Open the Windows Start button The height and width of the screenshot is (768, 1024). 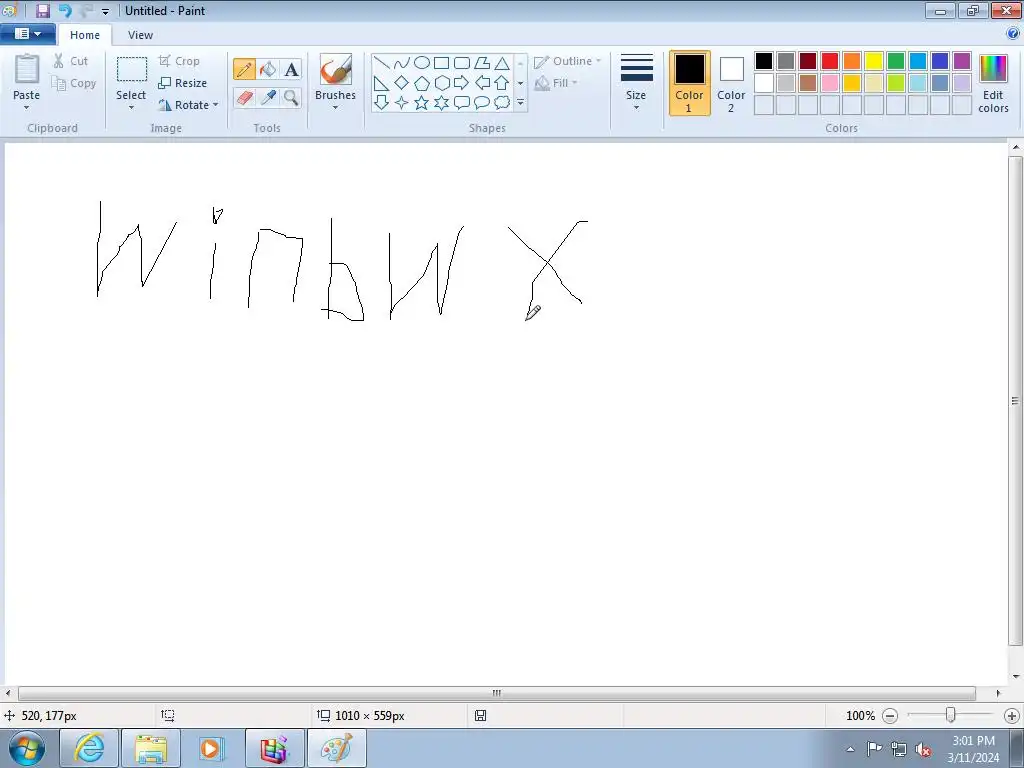[27, 748]
